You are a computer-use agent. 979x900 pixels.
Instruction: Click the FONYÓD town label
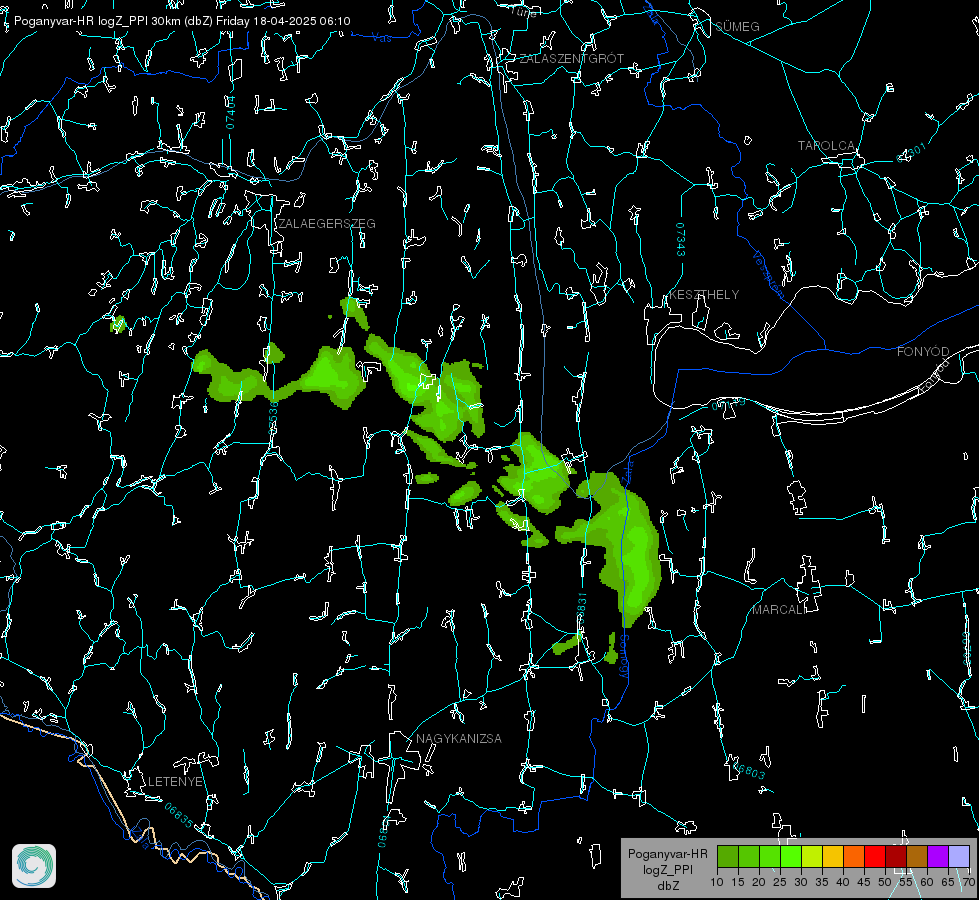click(x=923, y=352)
